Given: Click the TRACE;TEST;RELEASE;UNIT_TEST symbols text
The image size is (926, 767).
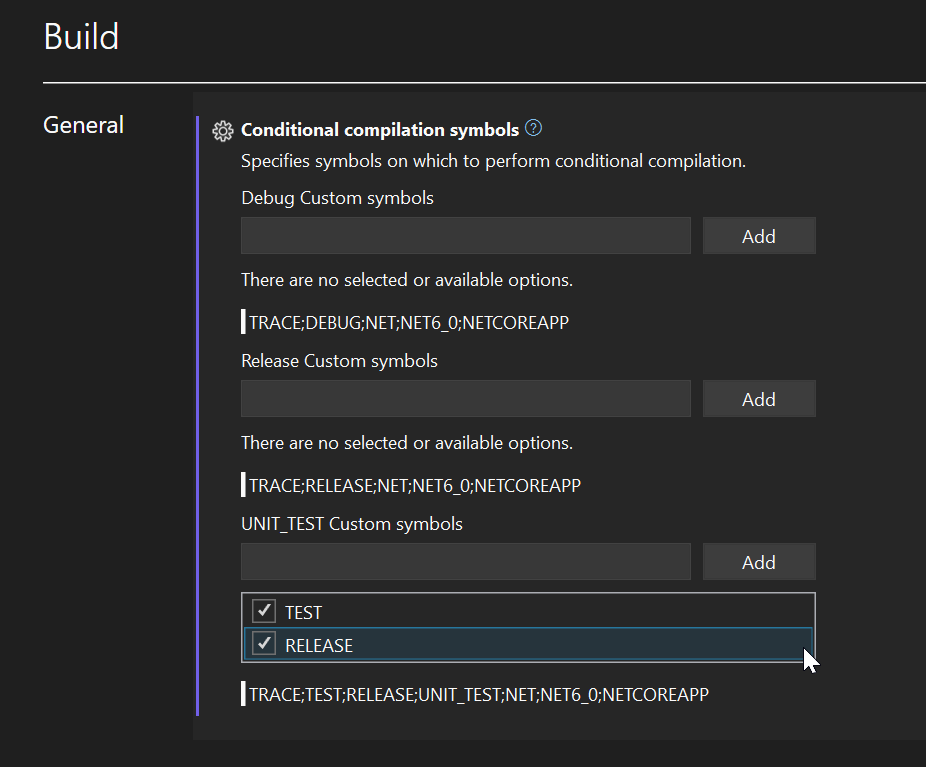Looking at the screenshot, I should (478, 694).
